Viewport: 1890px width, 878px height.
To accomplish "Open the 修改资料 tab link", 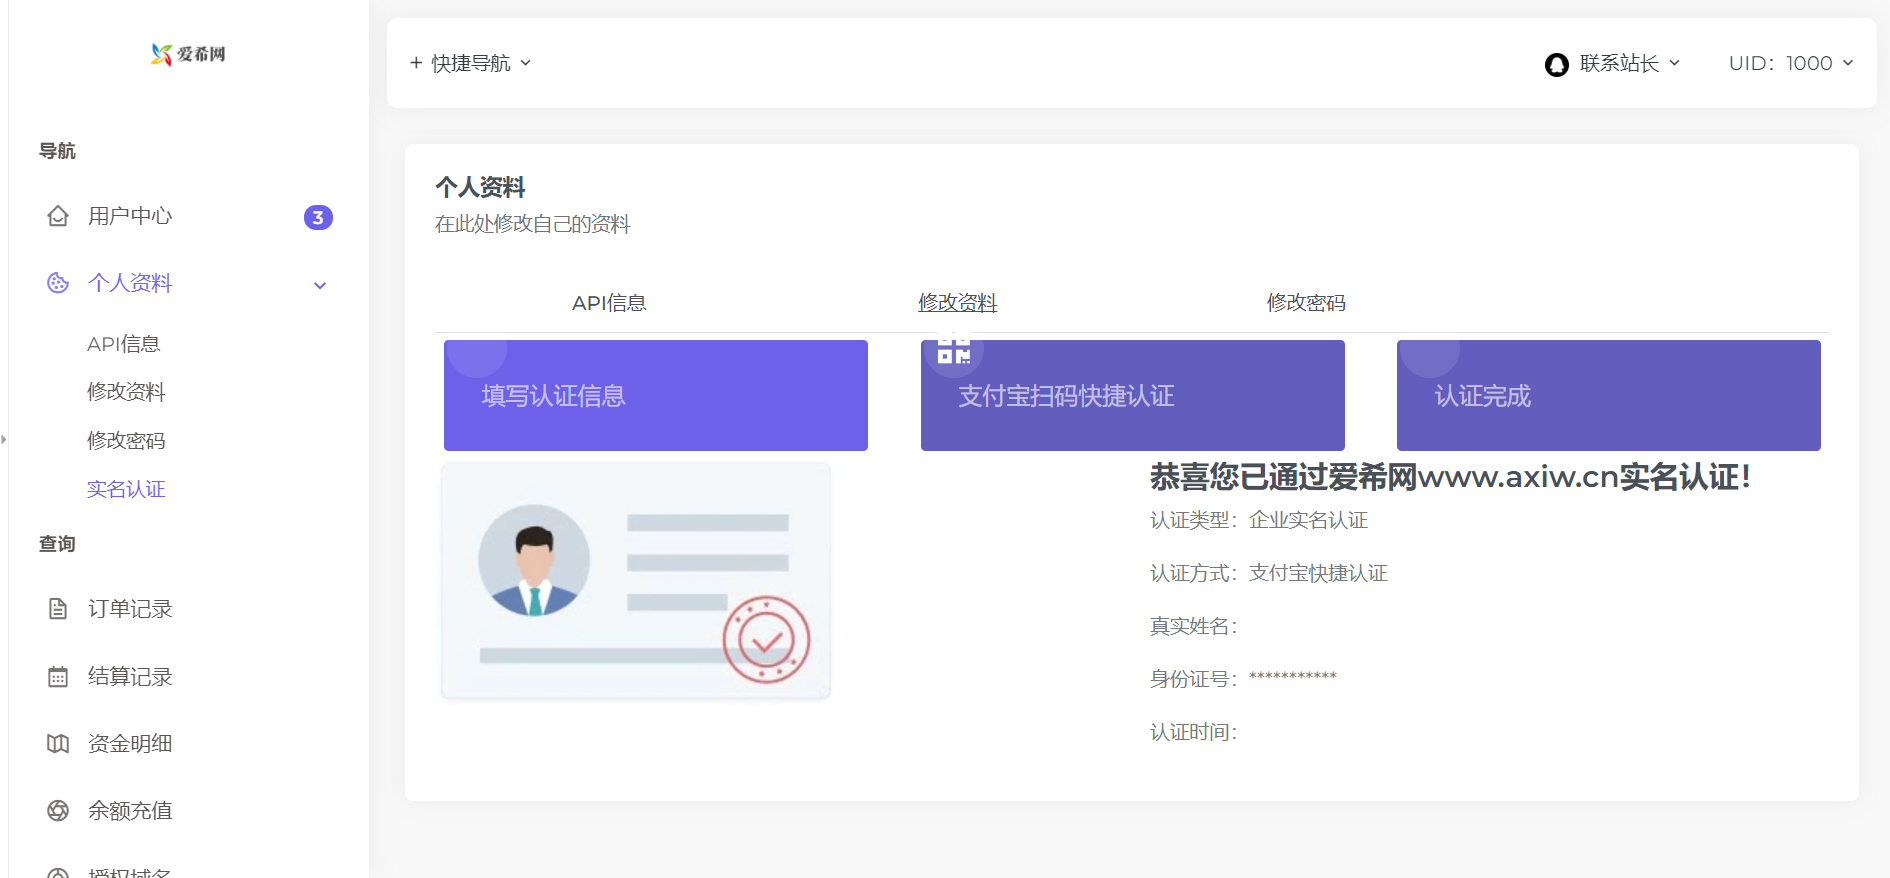I will tap(957, 303).
